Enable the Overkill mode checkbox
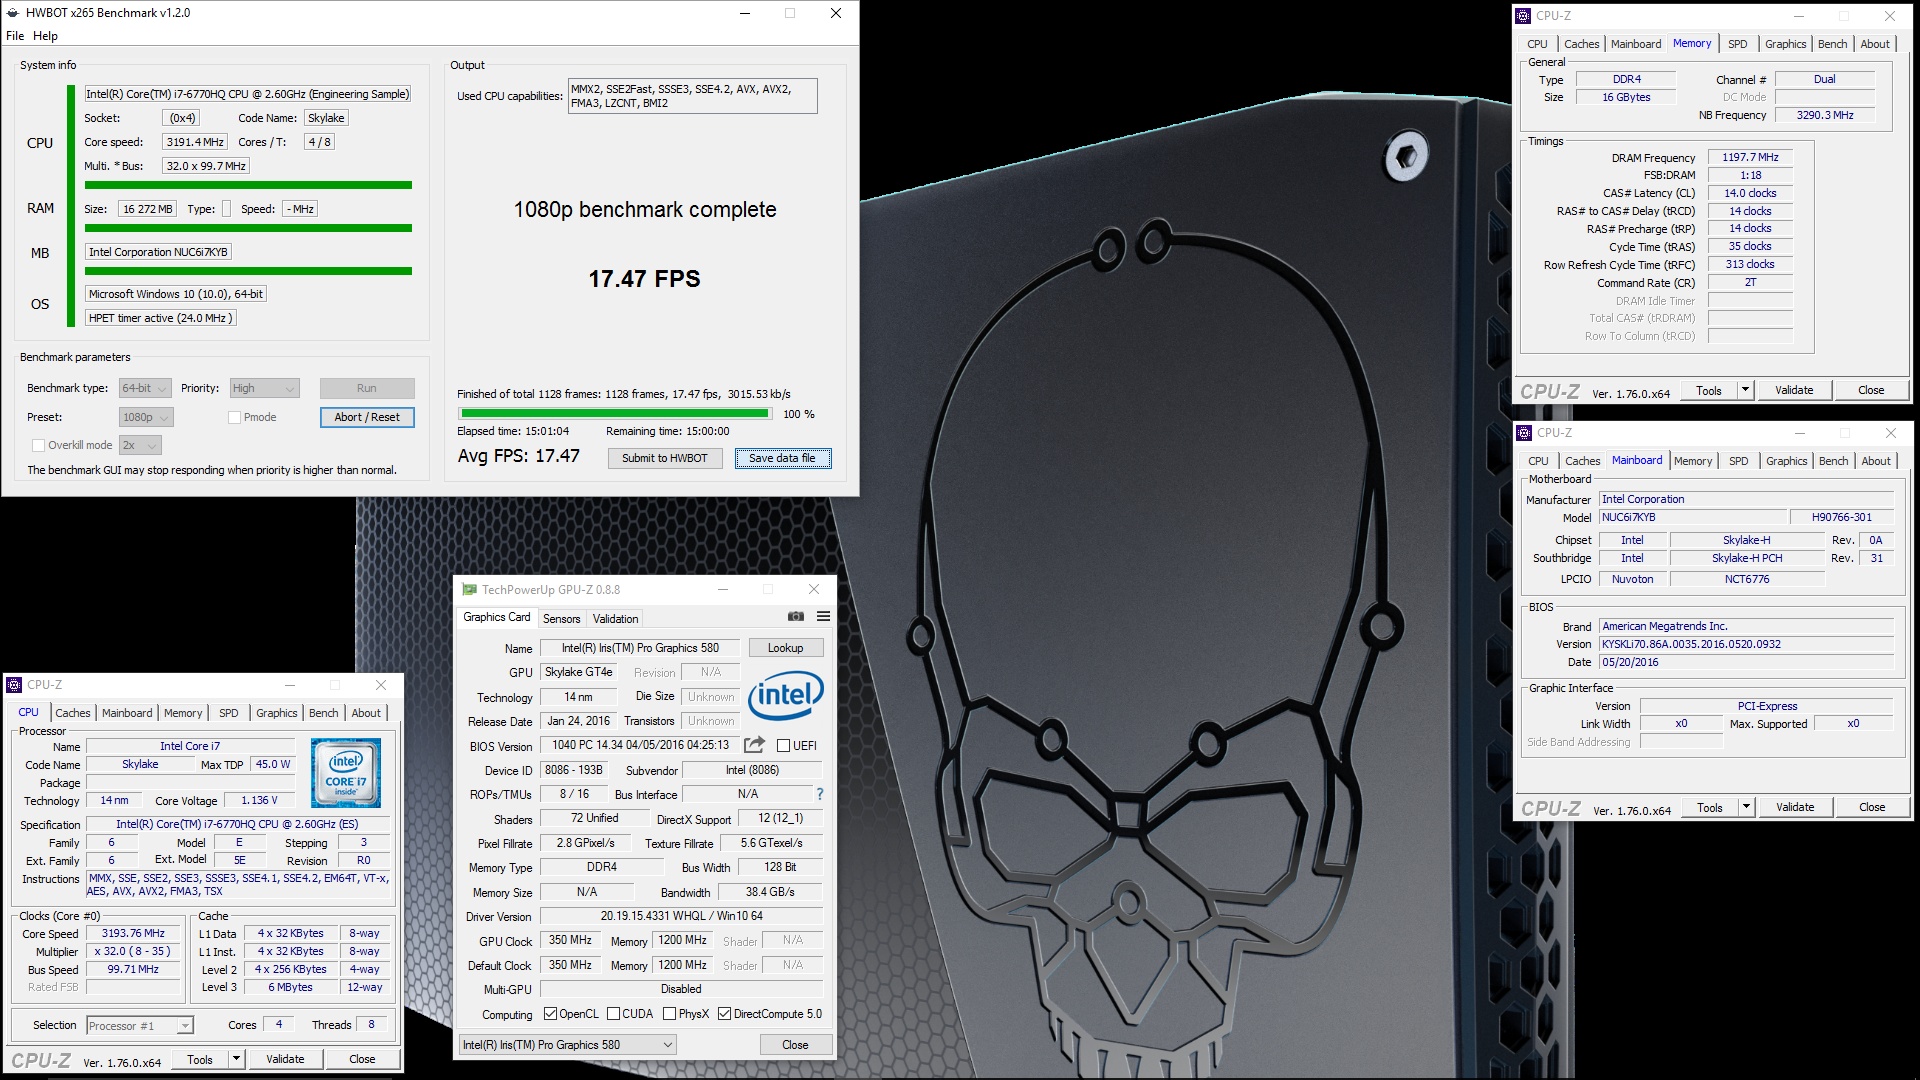Viewport: 1920px width, 1080px height. (38, 445)
